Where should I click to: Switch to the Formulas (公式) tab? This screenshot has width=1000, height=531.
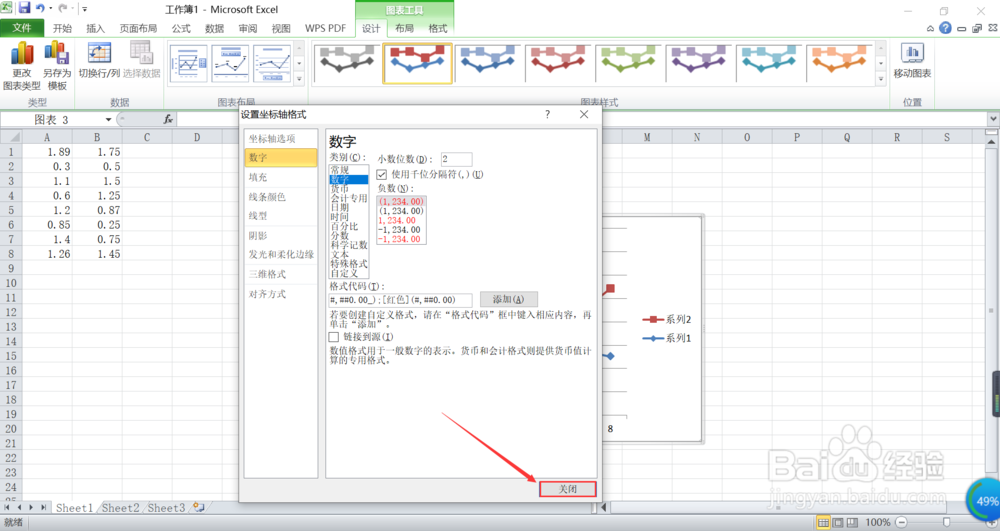(x=181, y=28)
